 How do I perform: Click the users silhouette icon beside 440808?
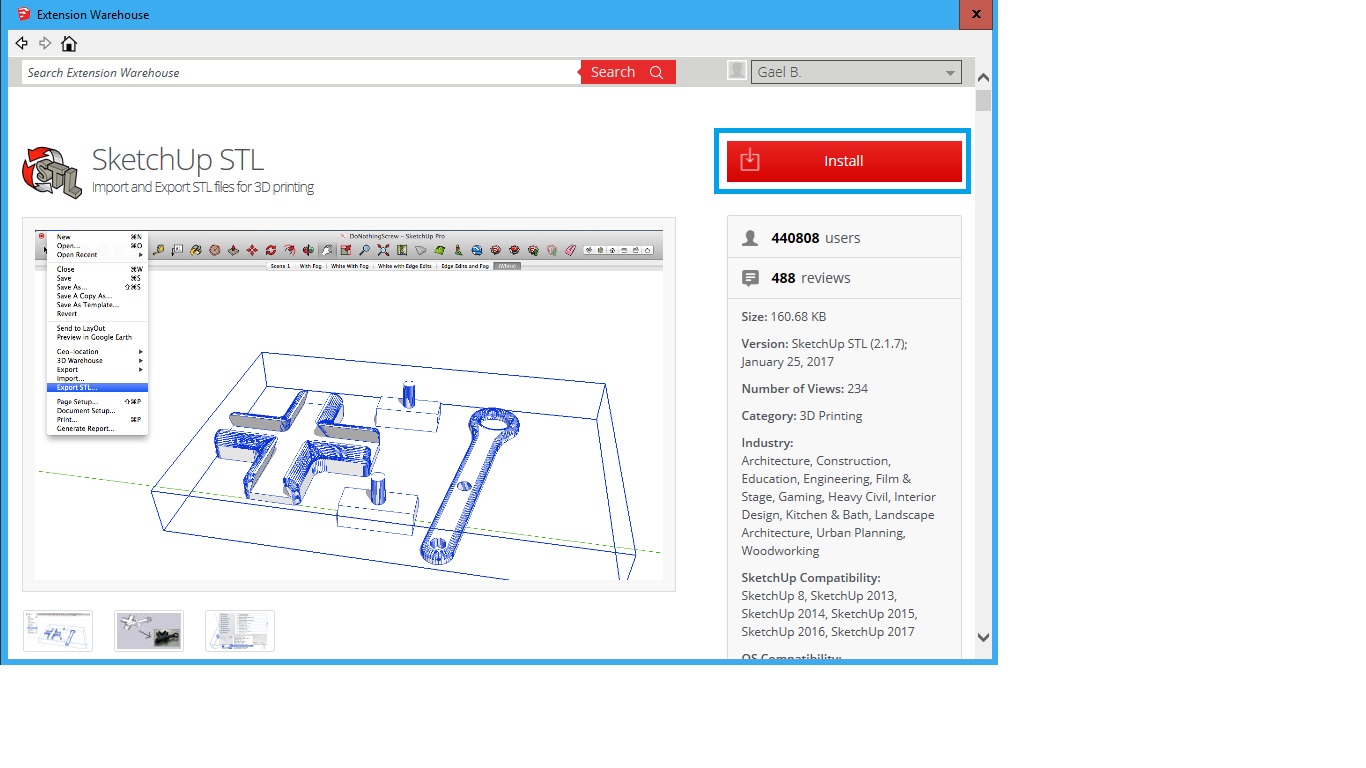point(751,238)
